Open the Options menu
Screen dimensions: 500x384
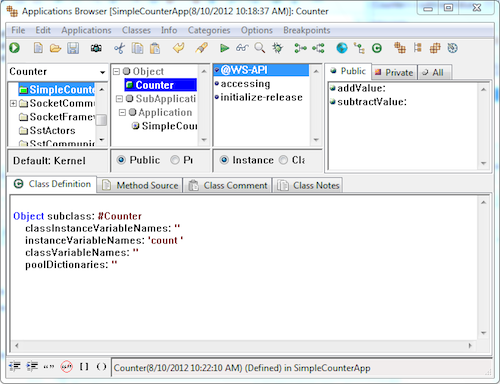click(257, 30)
